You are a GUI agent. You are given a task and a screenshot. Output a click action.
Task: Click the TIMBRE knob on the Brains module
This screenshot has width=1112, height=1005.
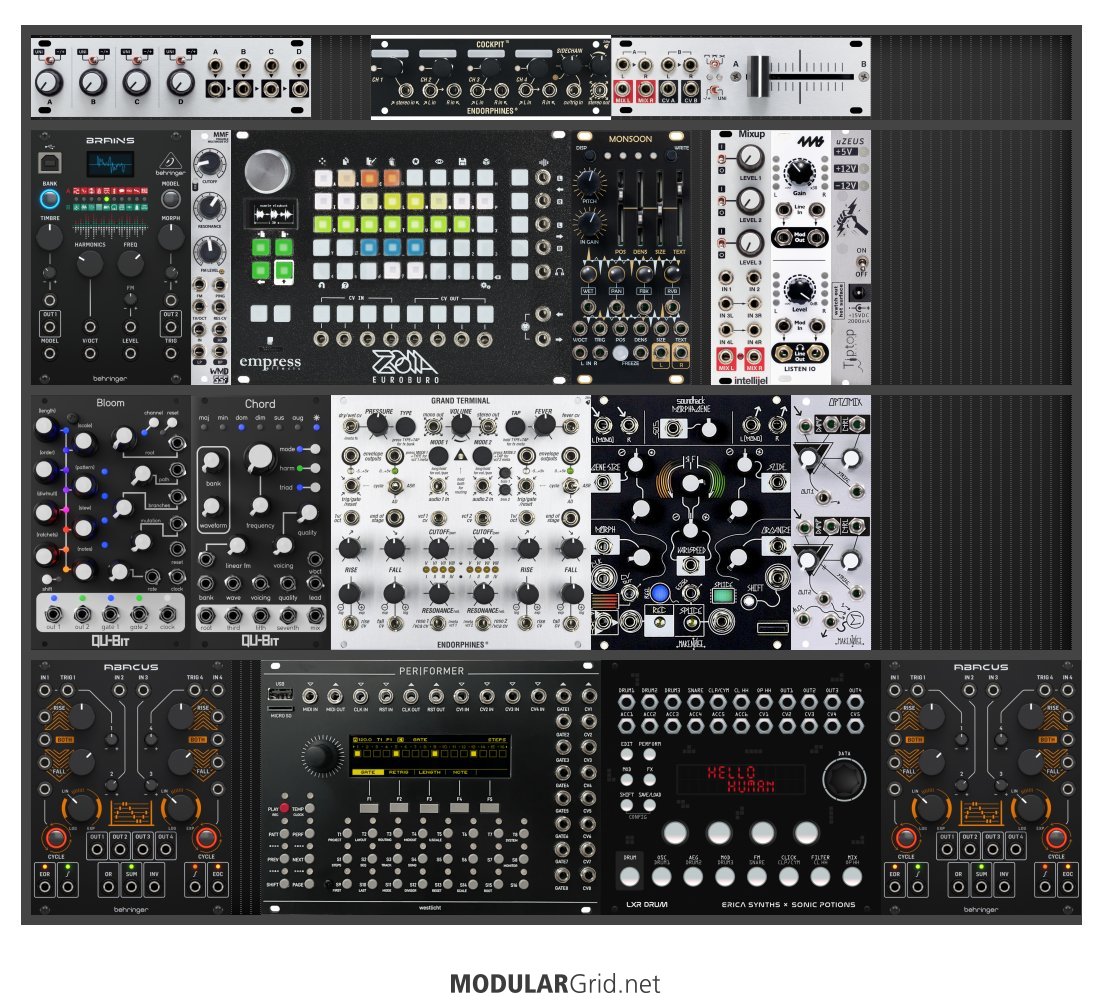50,236
